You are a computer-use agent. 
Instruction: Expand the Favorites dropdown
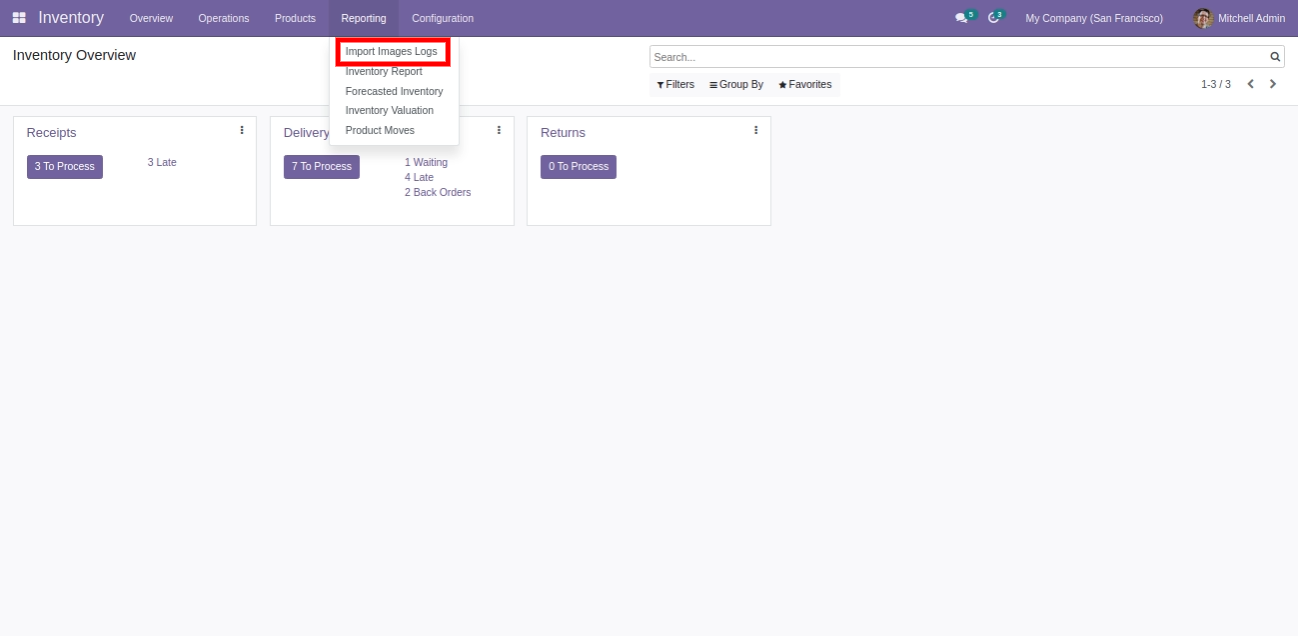tap(805, 85)
